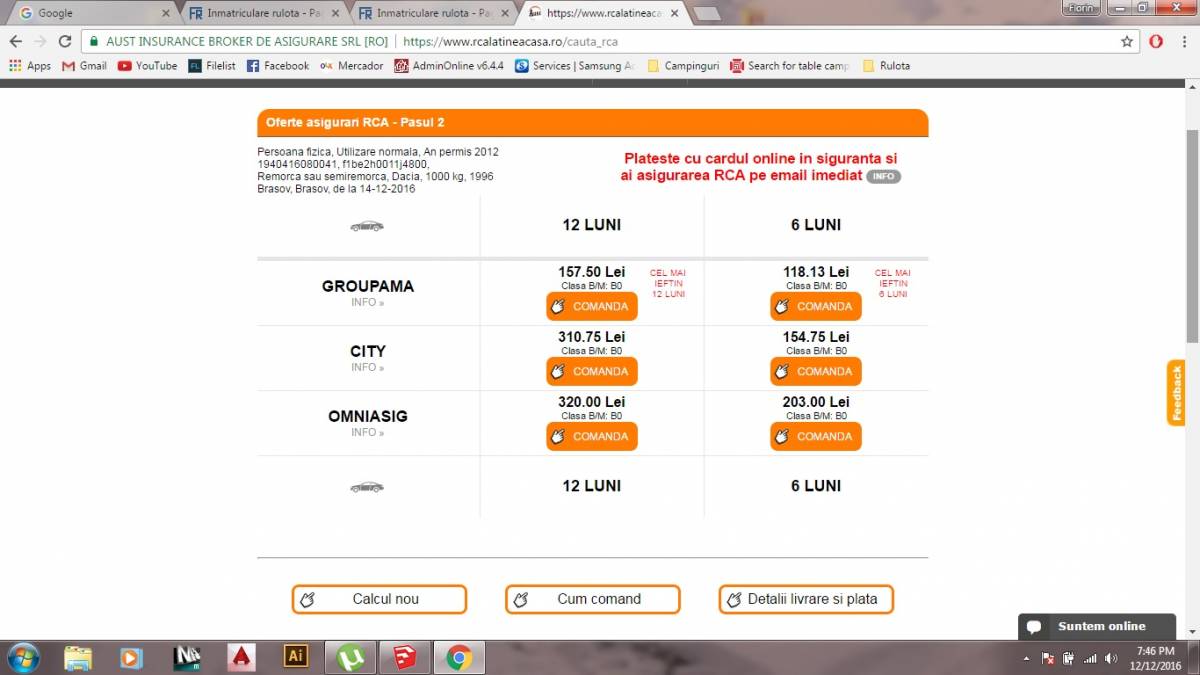Image resolution: width=1200 pixels, height=675 pixels.
Task: Open the YouTube bookmark
Action: pyautogui.click(x=147, y=66)
